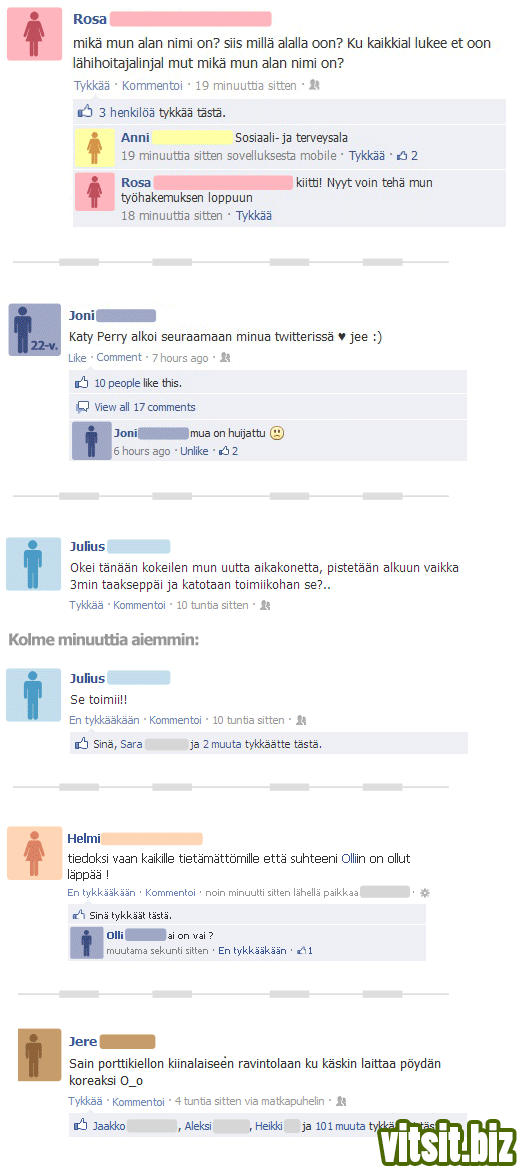Unlike Joni's mua on huijattu comment
This screenshot has height=1168, width=517.
click(194, 451)
